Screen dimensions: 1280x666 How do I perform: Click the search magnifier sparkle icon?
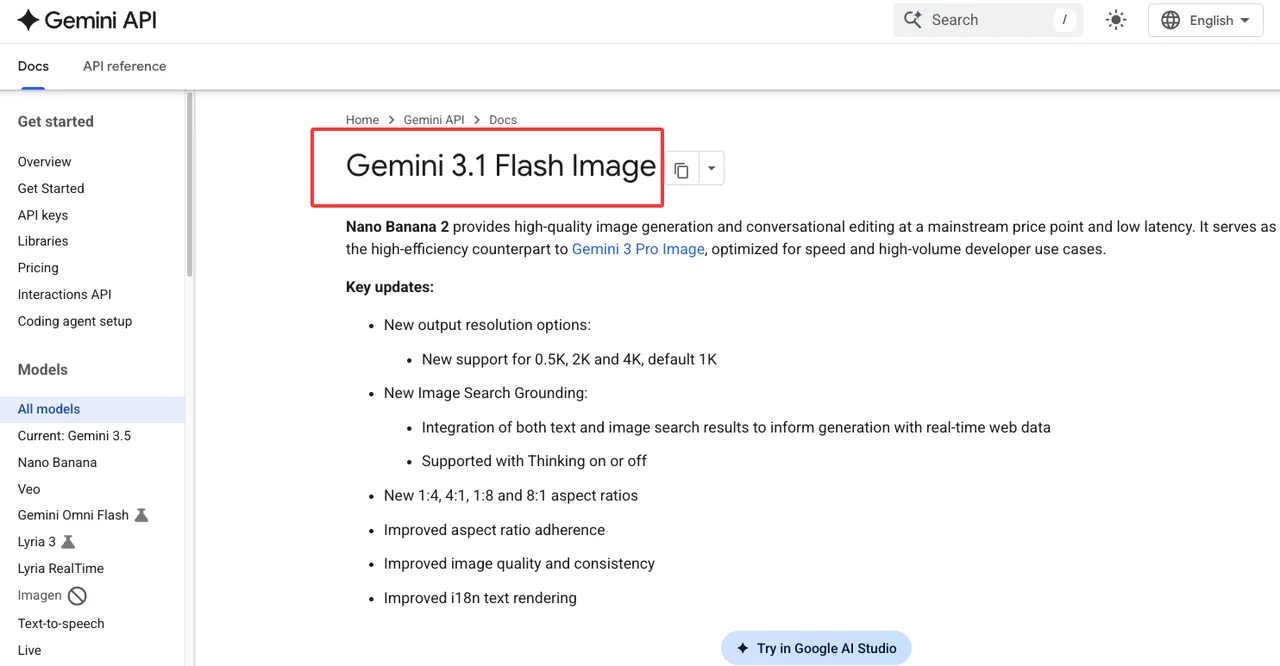pyautogui.click(x=912, y=20)
